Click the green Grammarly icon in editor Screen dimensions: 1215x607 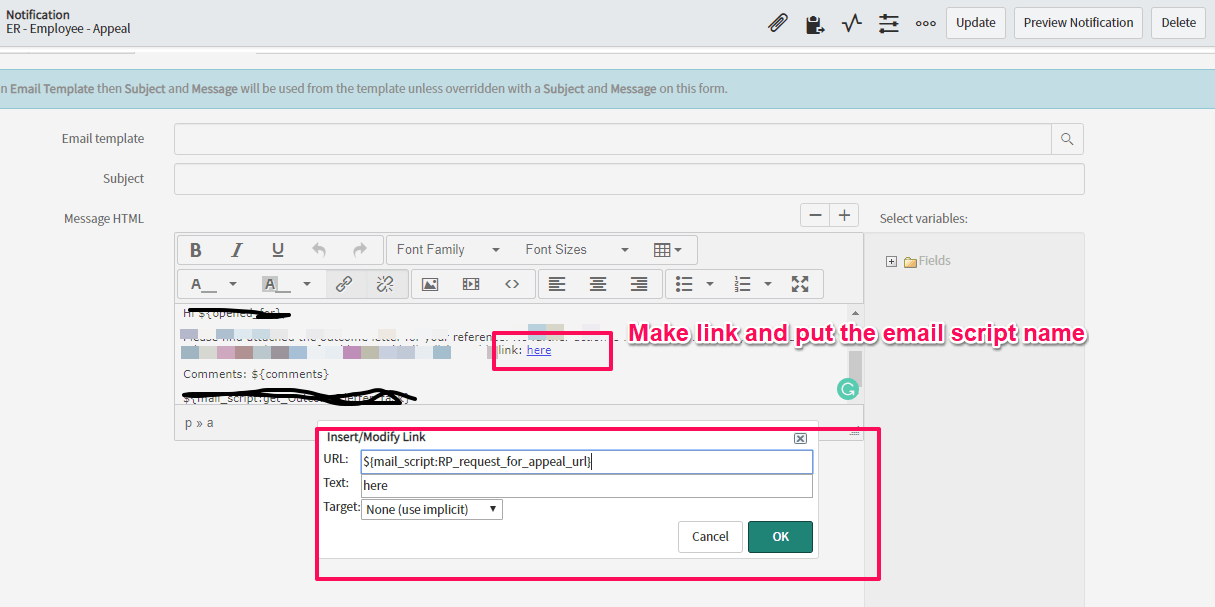(x=848, y=389)
